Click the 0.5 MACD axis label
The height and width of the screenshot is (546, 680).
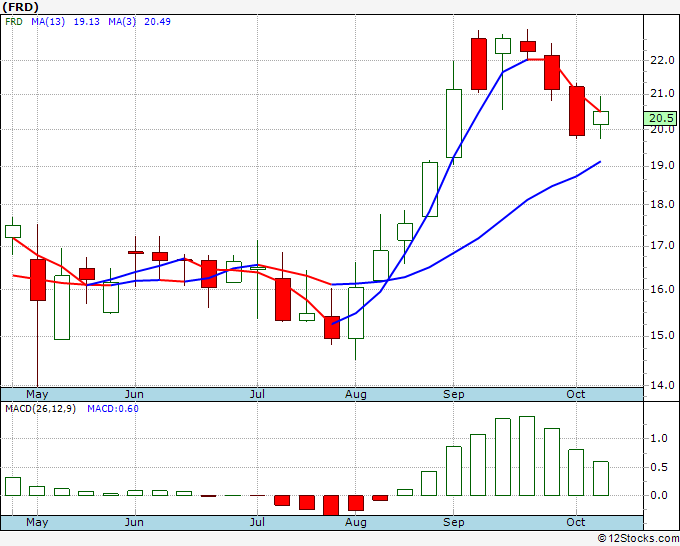pyautogui.click(x=659, y=468)
